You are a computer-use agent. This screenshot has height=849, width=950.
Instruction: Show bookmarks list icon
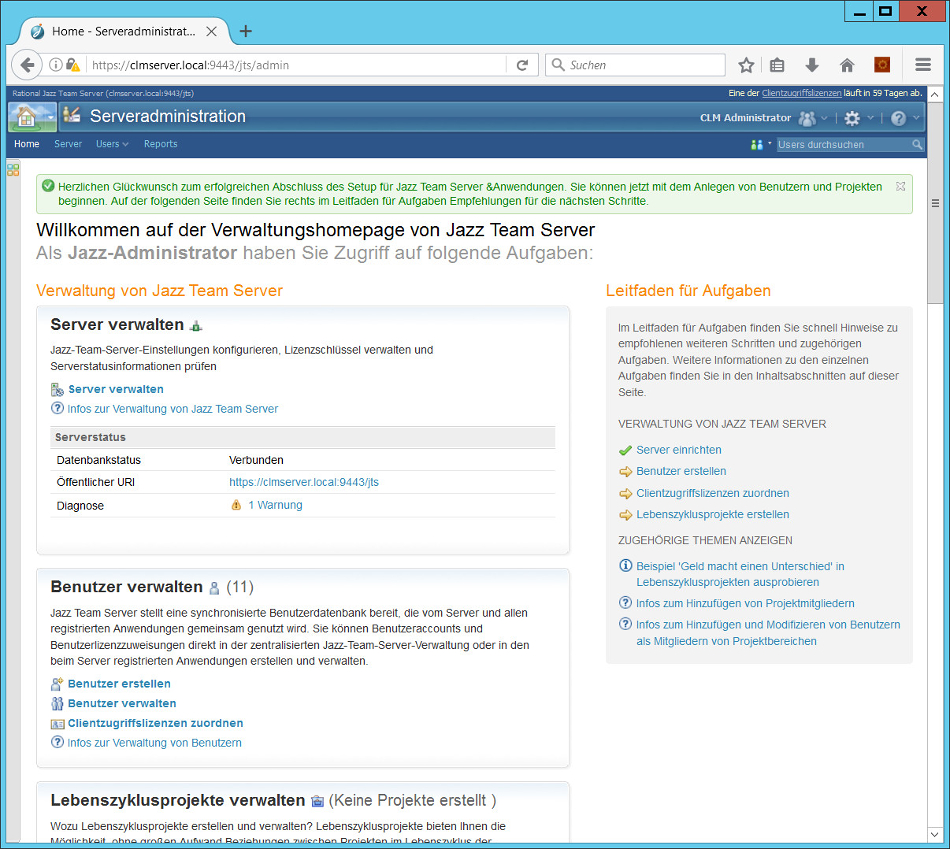coord(777,65)
